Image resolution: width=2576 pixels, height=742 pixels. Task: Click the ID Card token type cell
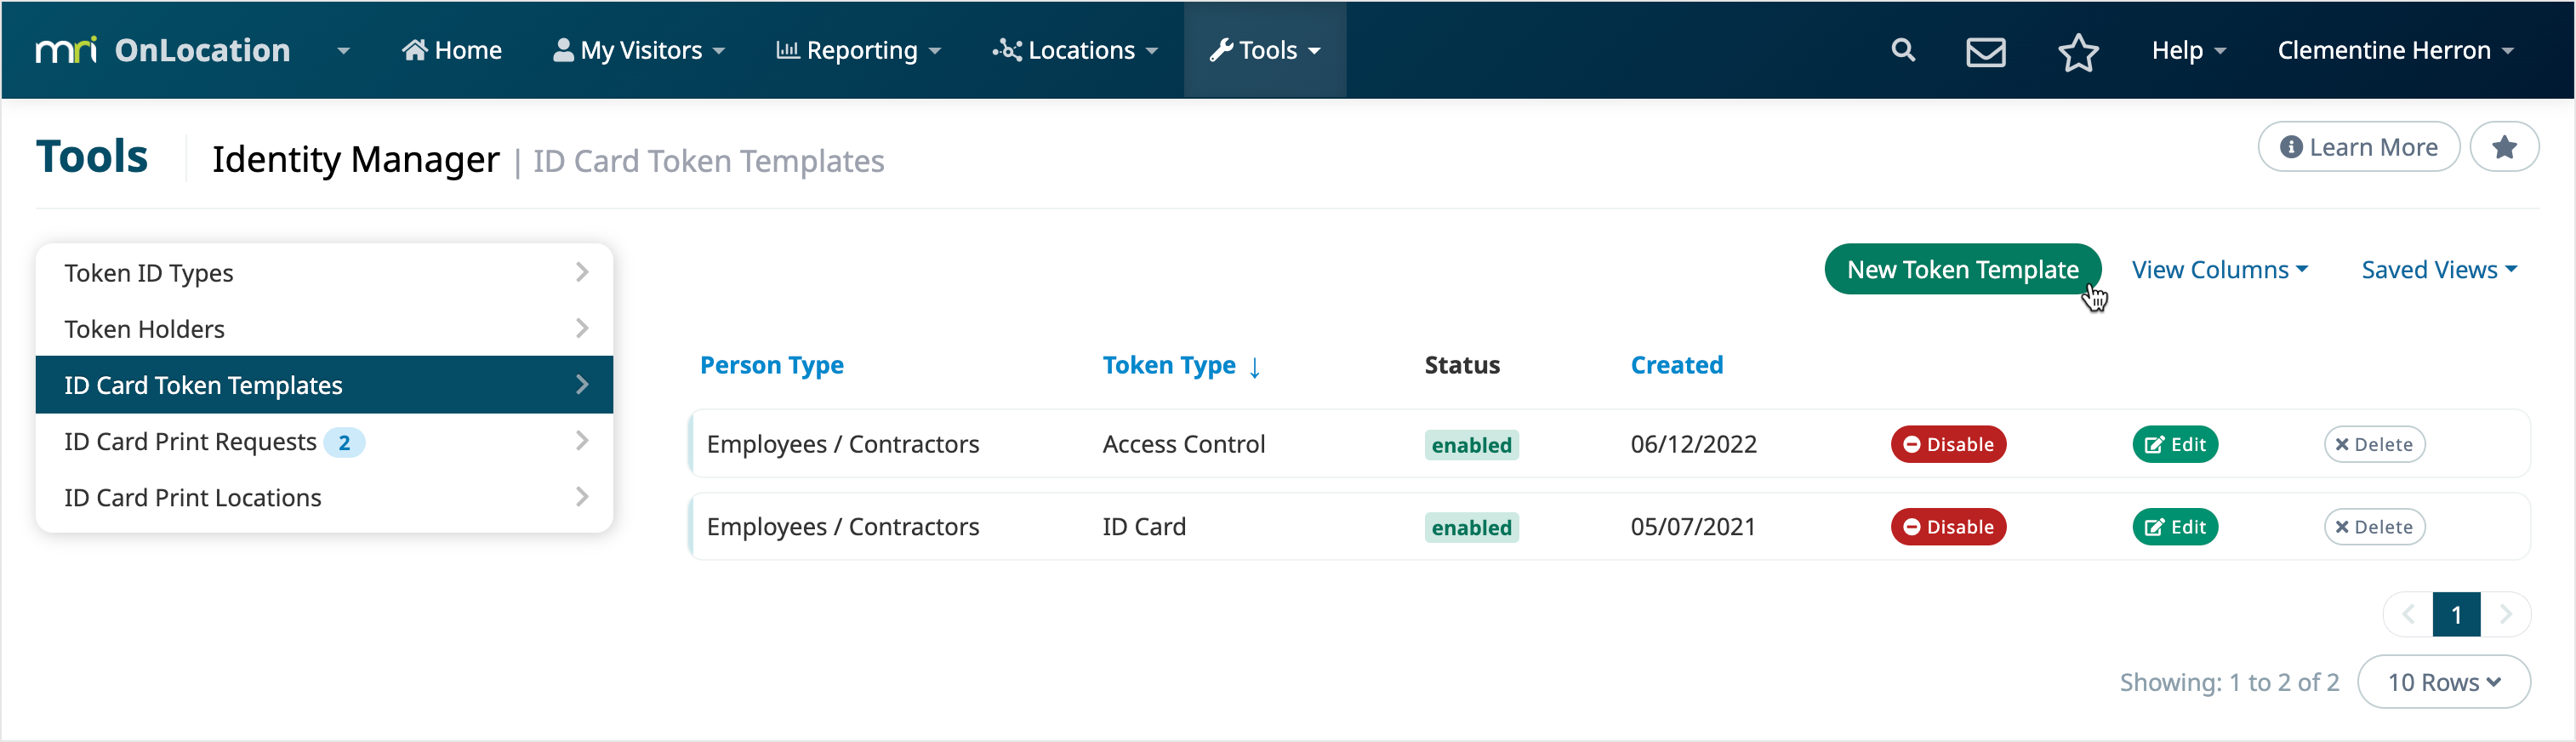[x=1144, y=527]
